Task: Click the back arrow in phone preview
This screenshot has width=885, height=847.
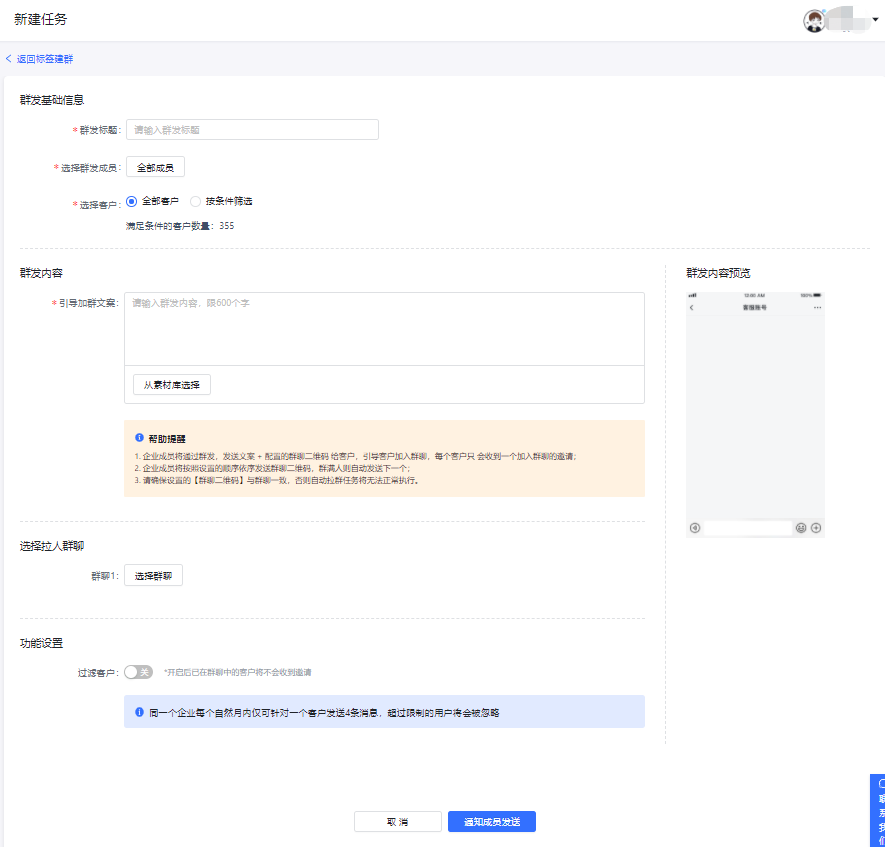Action: [692, 308]
